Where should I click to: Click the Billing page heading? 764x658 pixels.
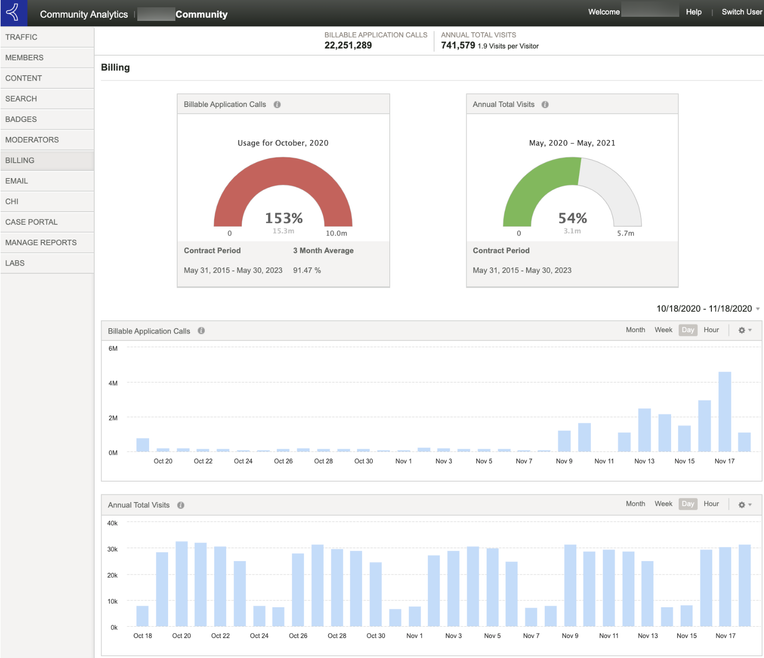click(x=115, y=67)
